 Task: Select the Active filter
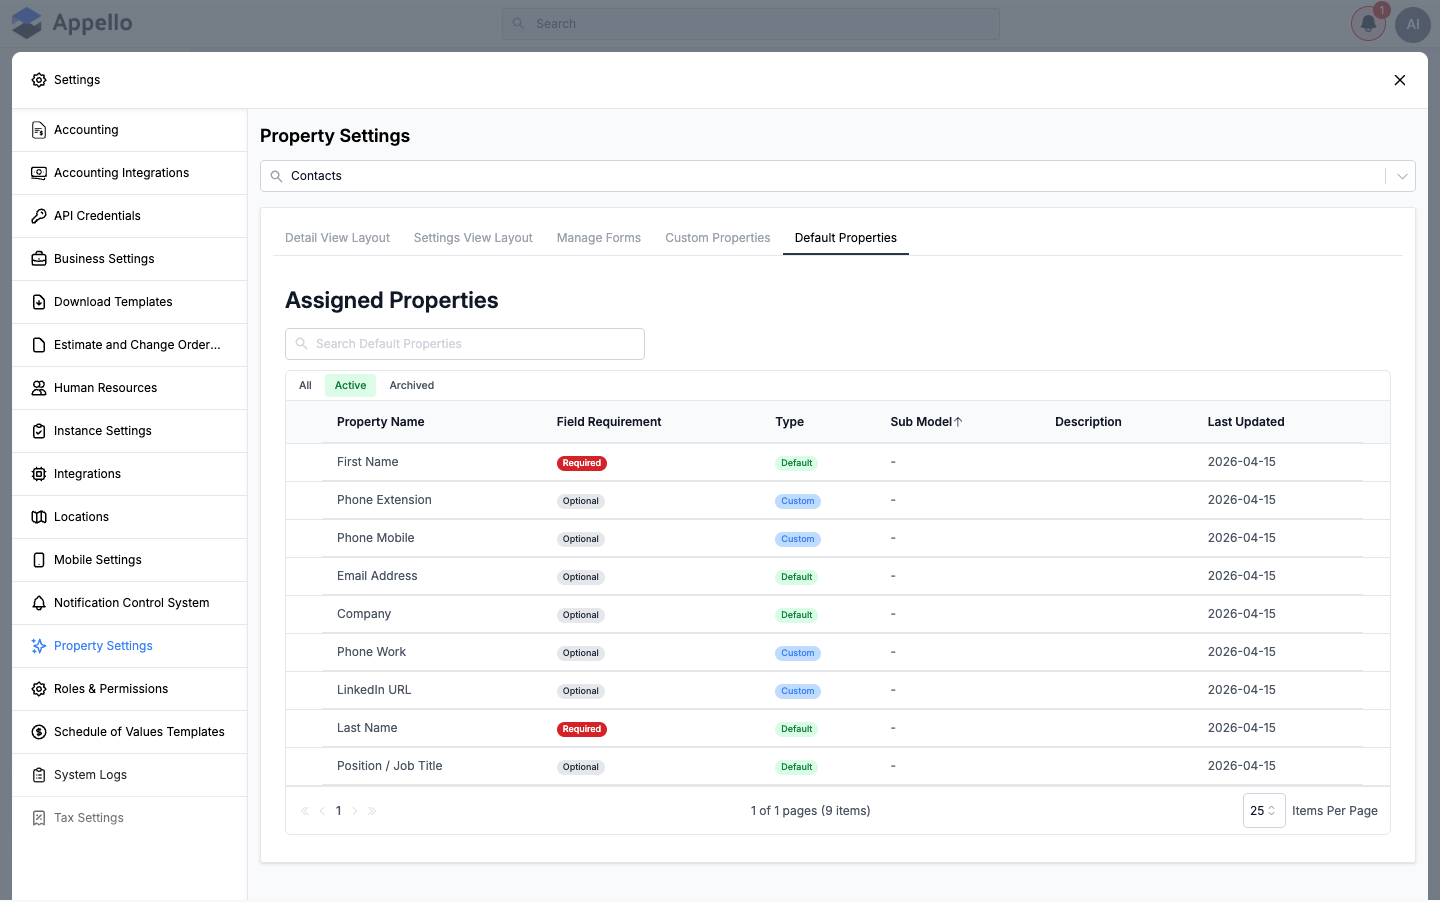pos(350,386)
